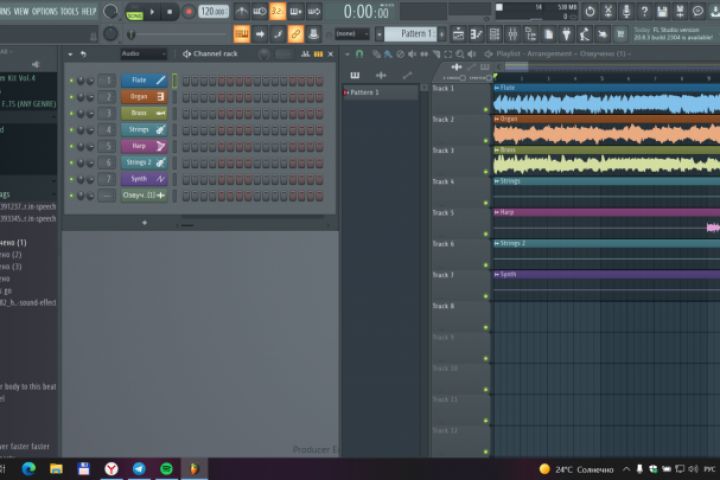Click the plus button next to Pattern 1
The height and width of the screenshot is (480, 720).
[442, 34]
